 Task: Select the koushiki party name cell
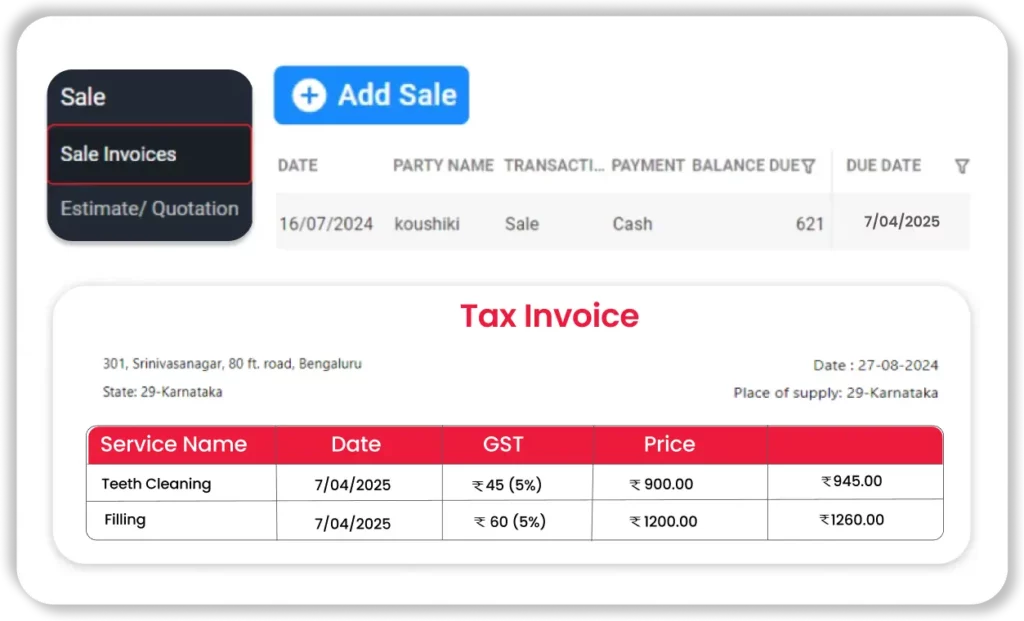[427, 224]
